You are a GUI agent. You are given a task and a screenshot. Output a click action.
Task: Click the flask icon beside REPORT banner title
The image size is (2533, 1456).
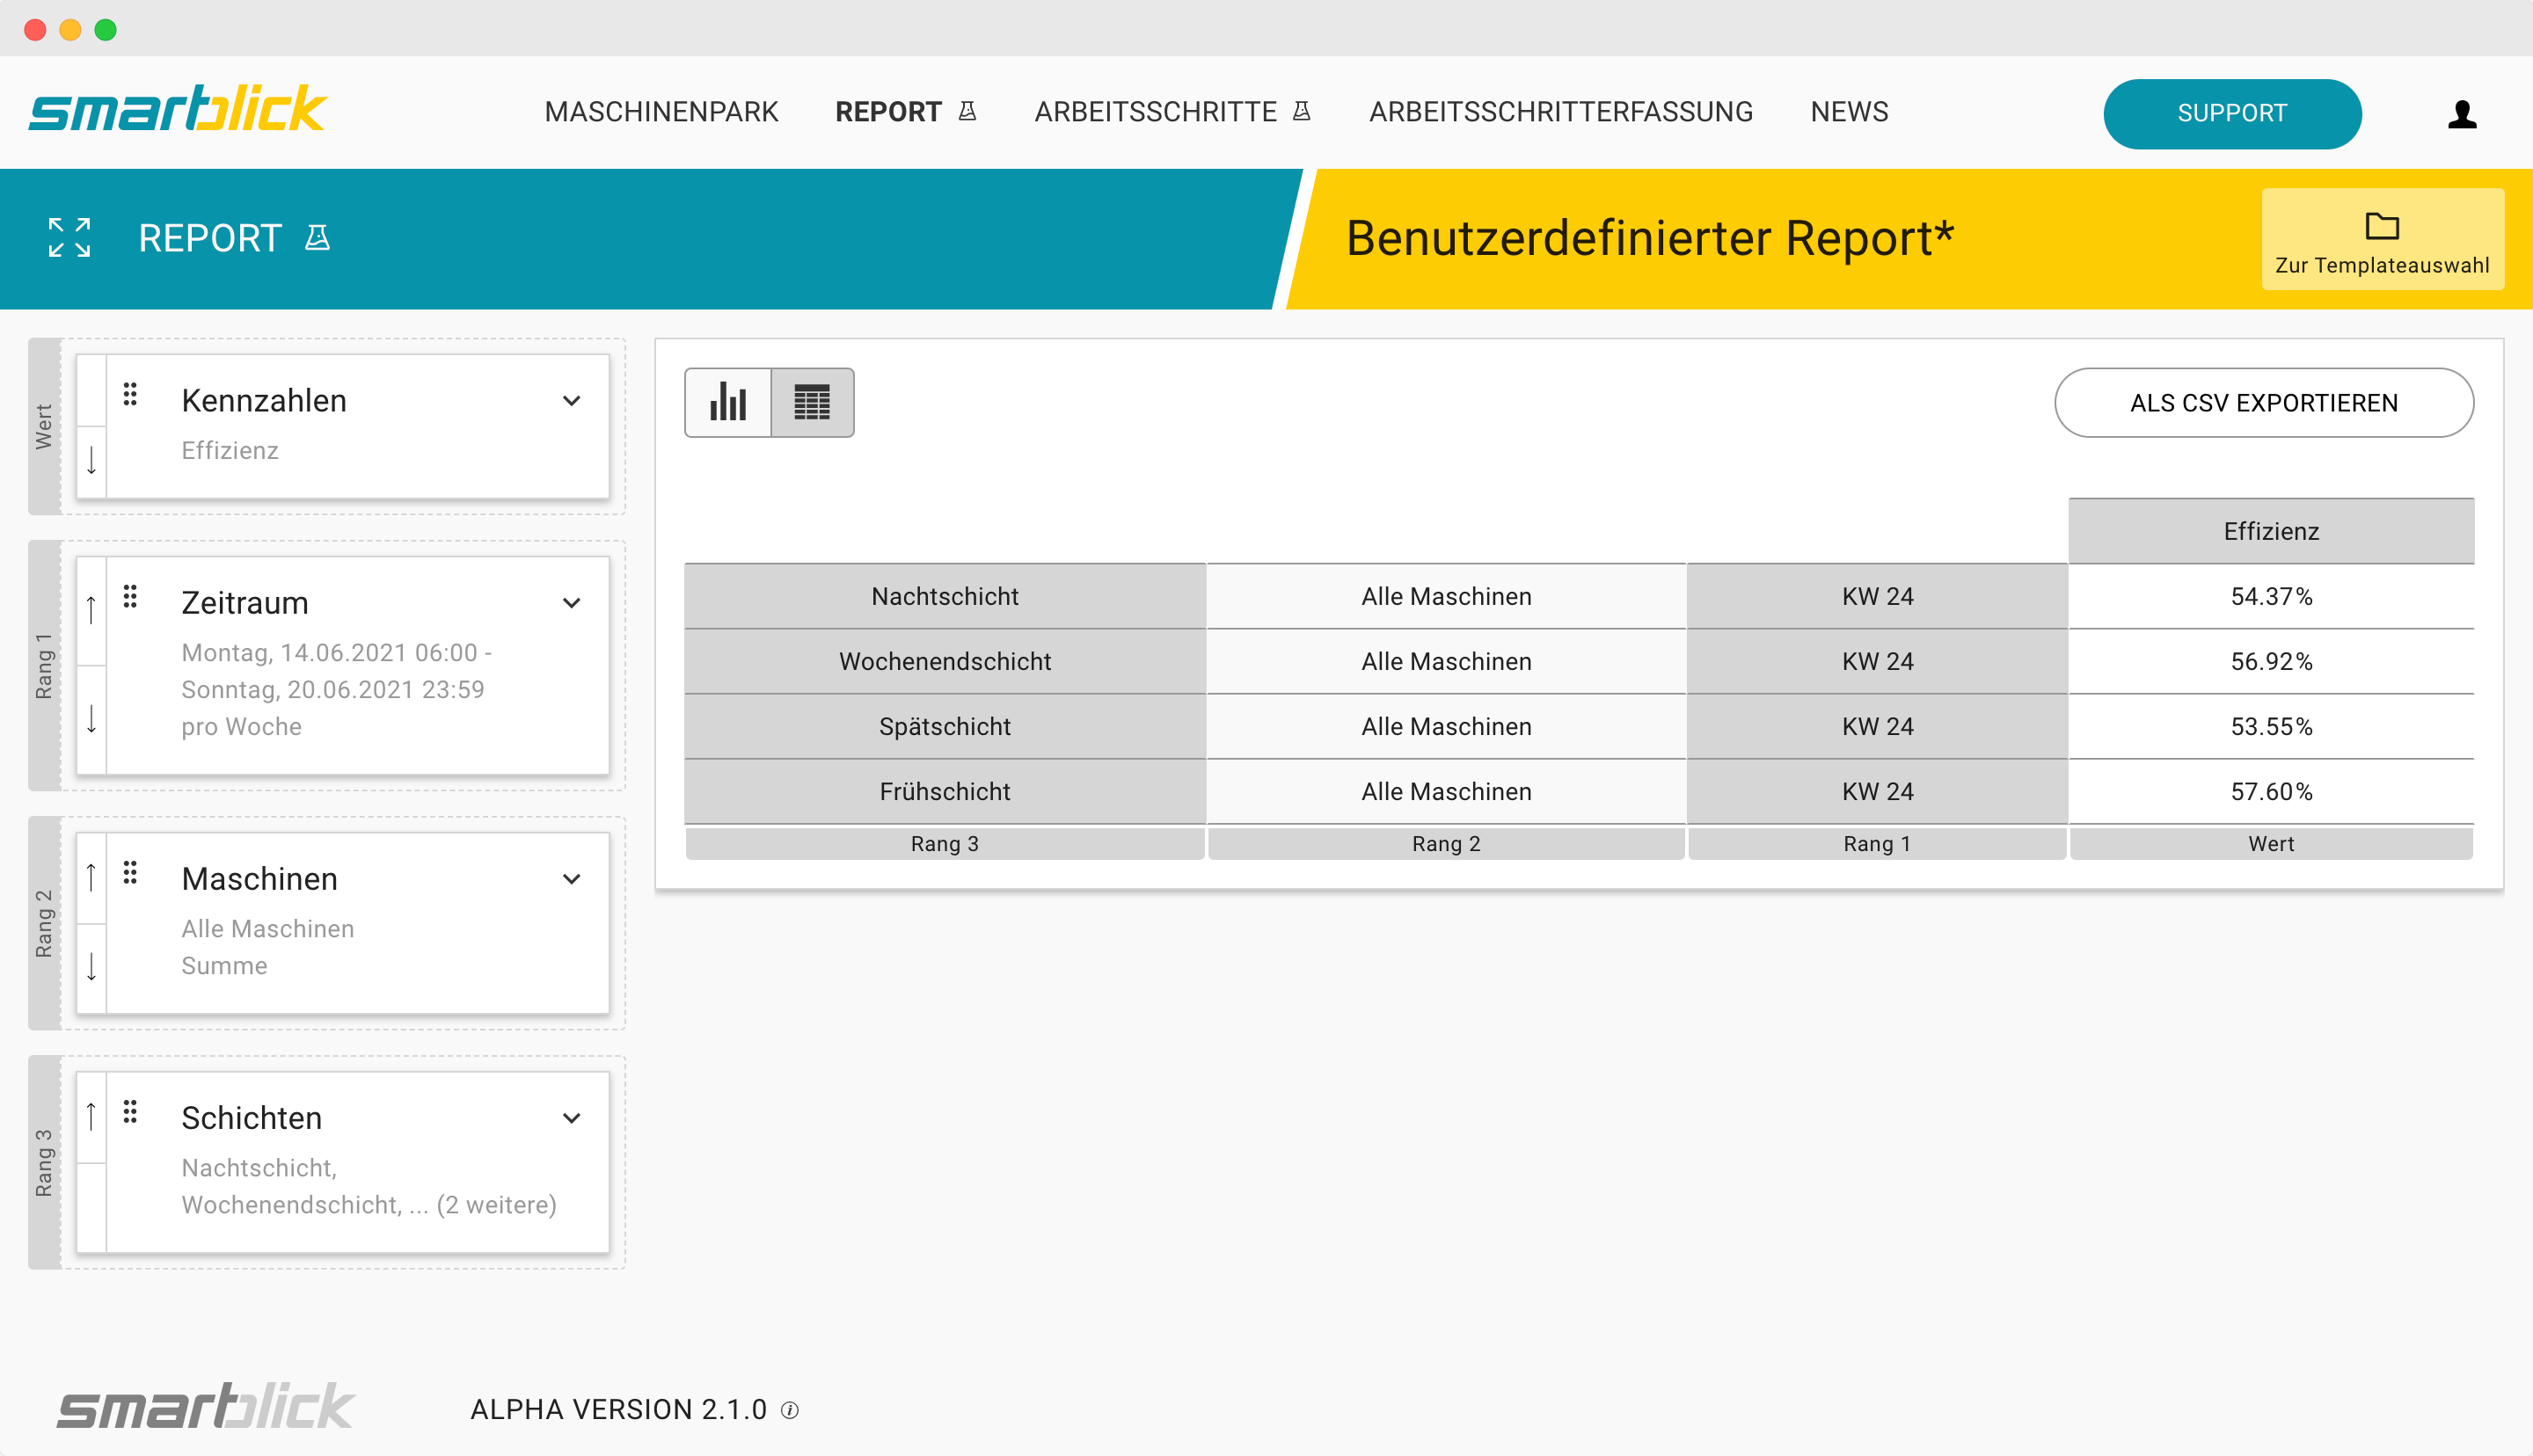pyautogui.click(x=317, y=238)
